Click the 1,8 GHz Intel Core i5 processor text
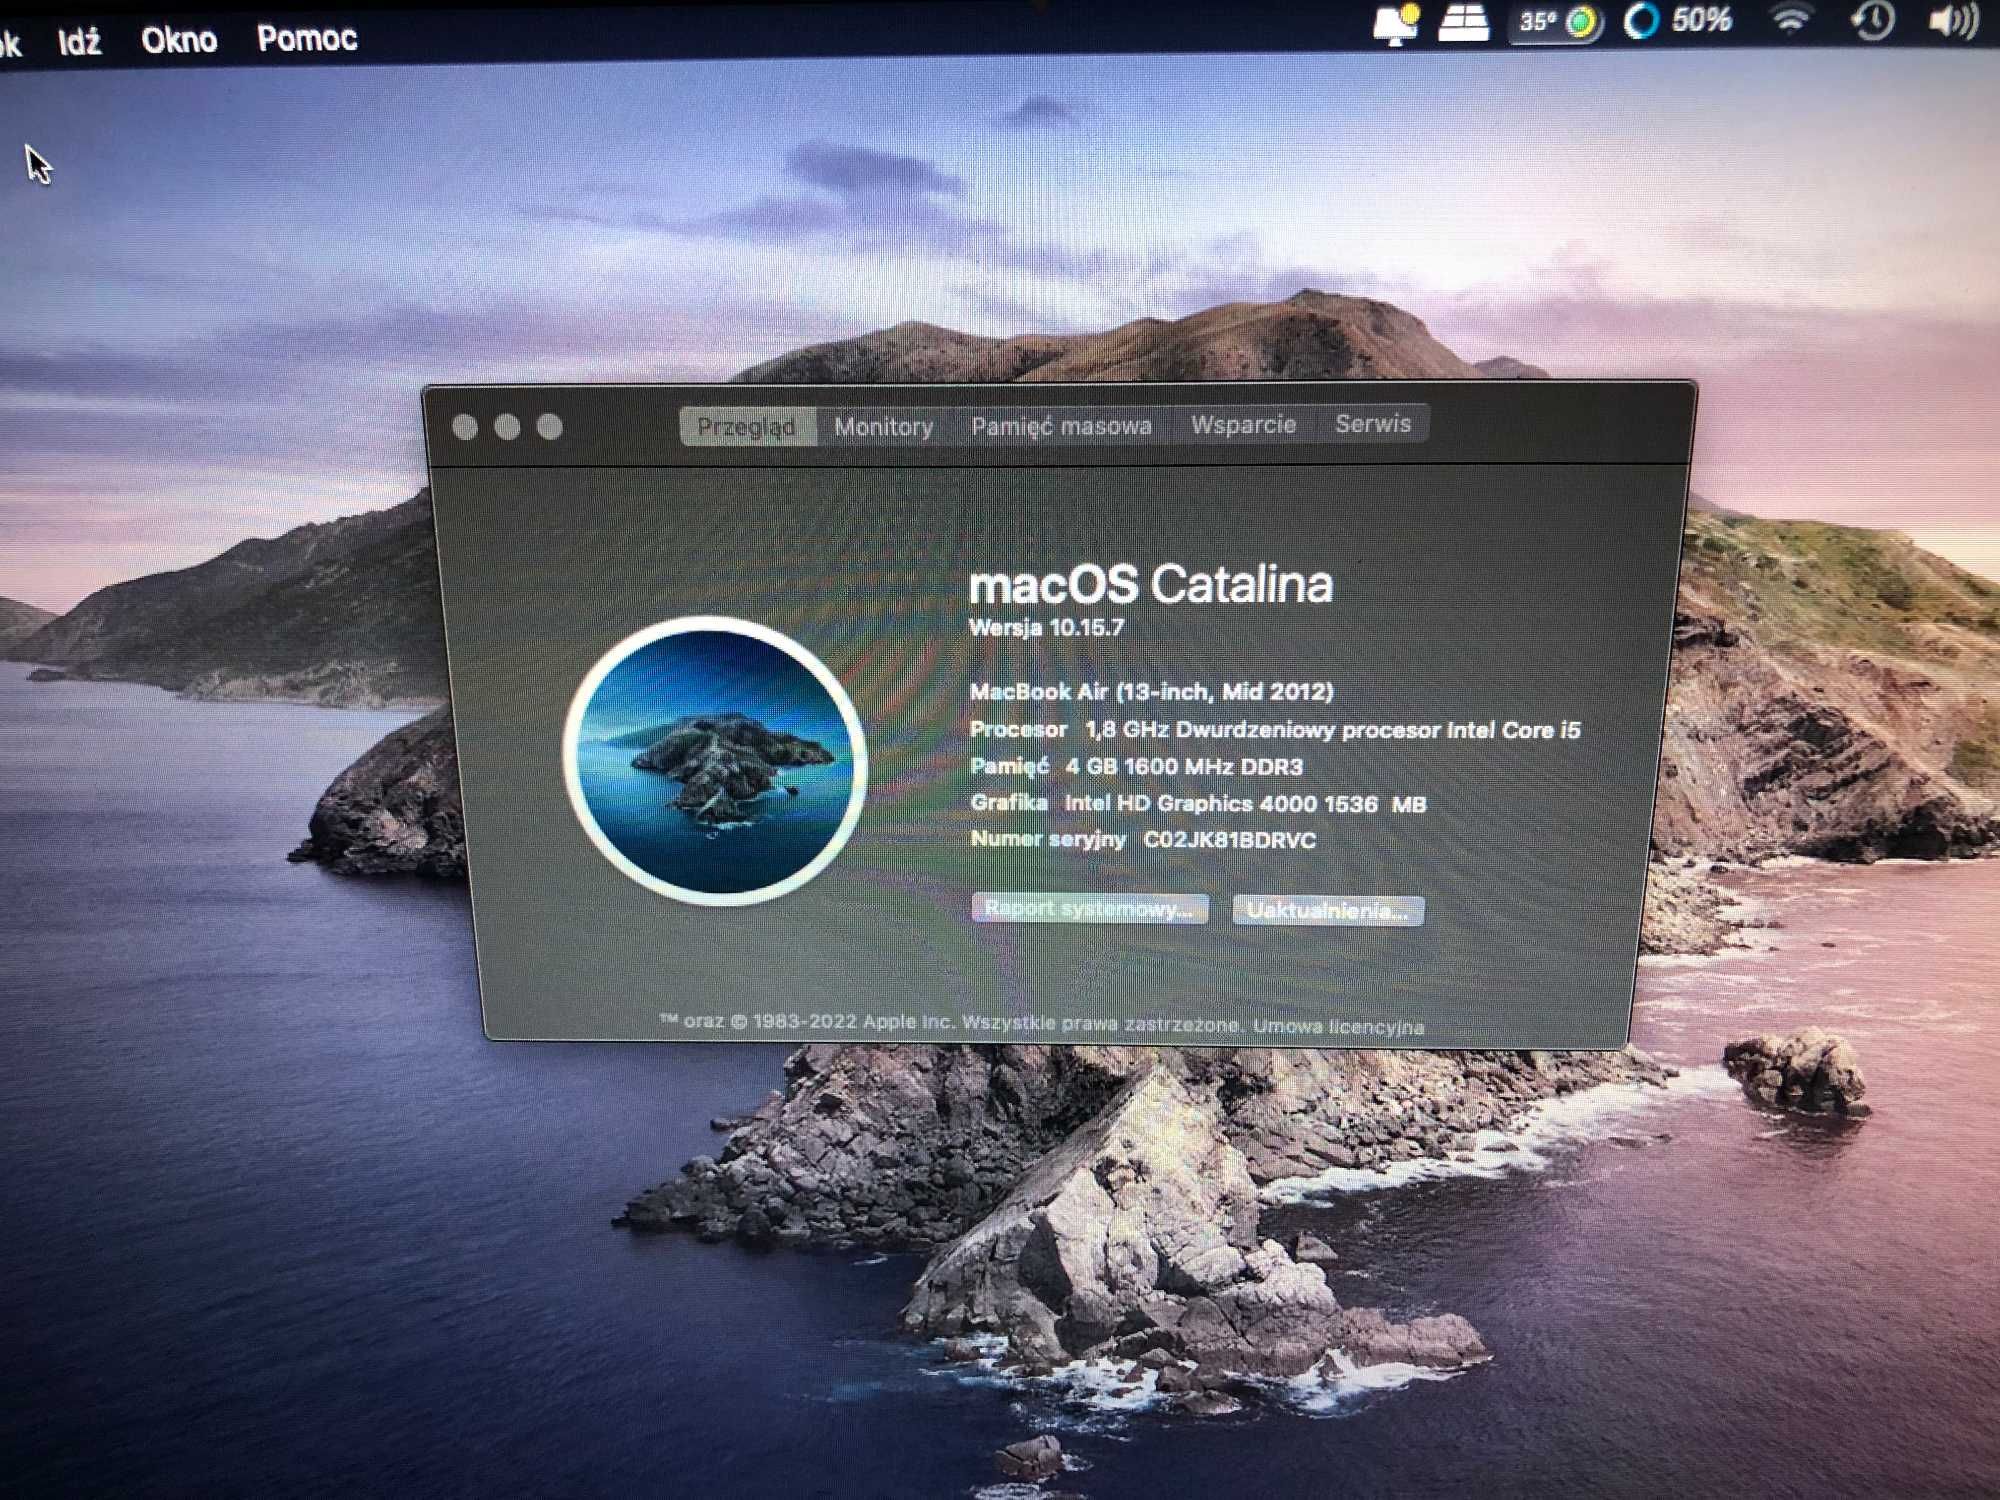The image size is (2000, 1500). pyautogui.click(x=1333, y=730)
